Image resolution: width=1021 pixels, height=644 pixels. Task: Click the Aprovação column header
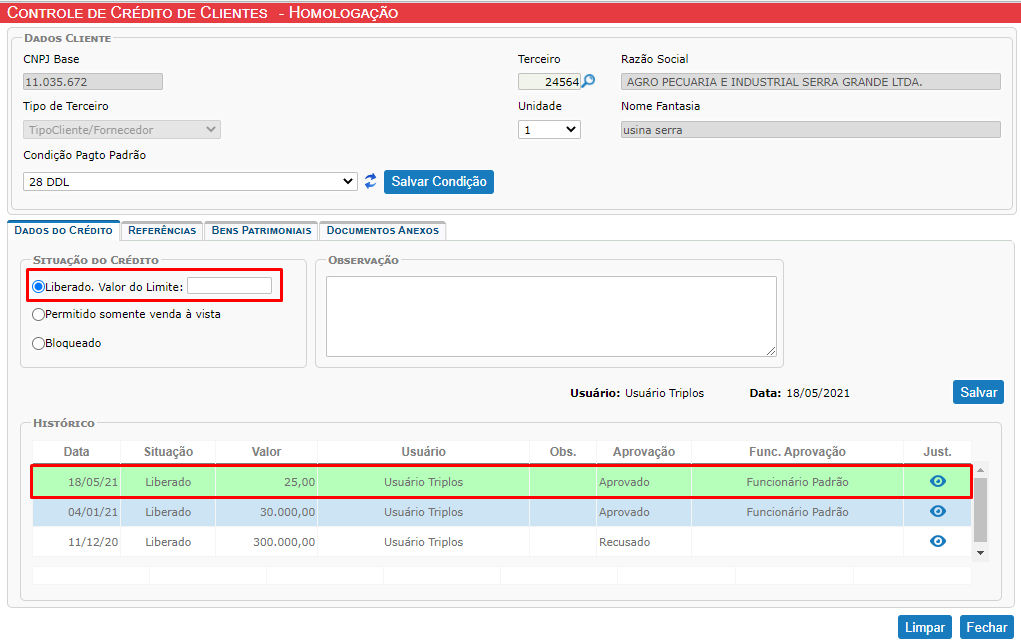coord(643,452)
